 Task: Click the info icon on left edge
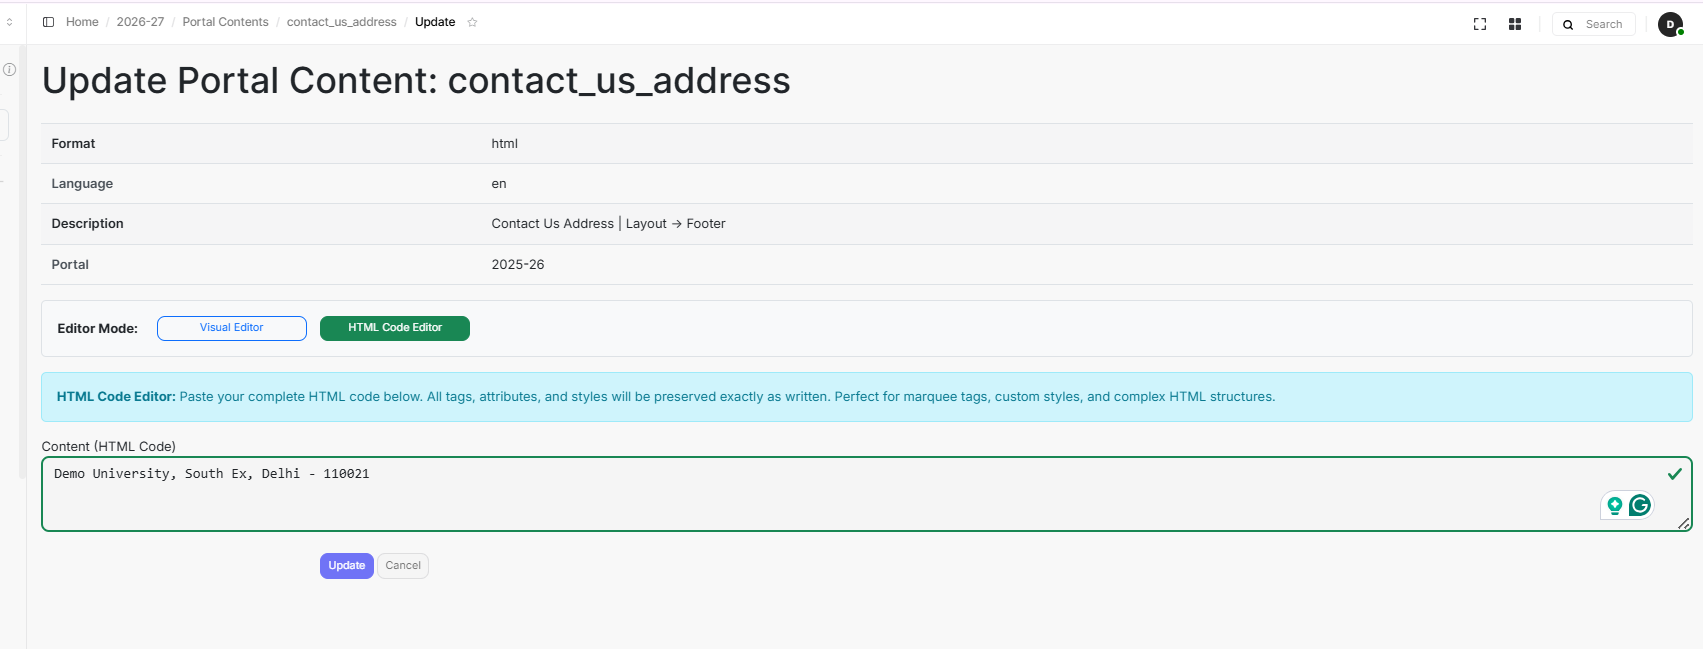[x=10, y=70]
